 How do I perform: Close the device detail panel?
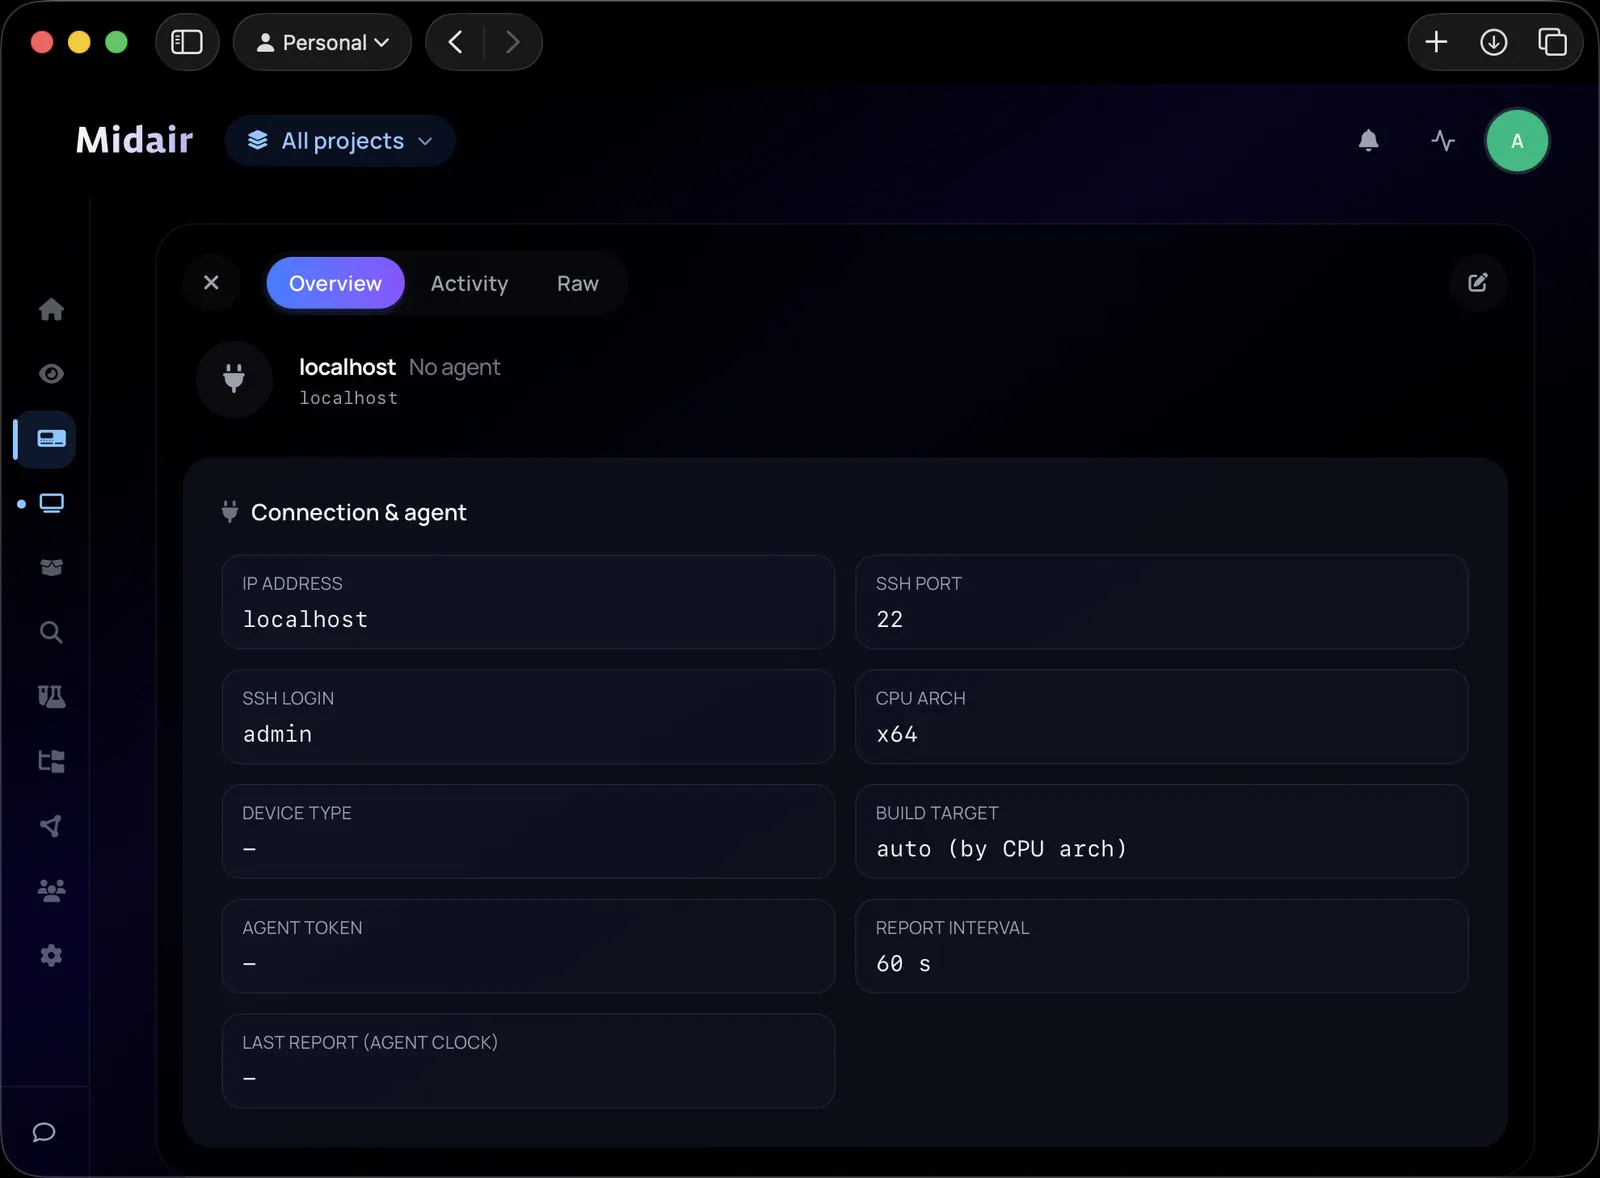211,283
